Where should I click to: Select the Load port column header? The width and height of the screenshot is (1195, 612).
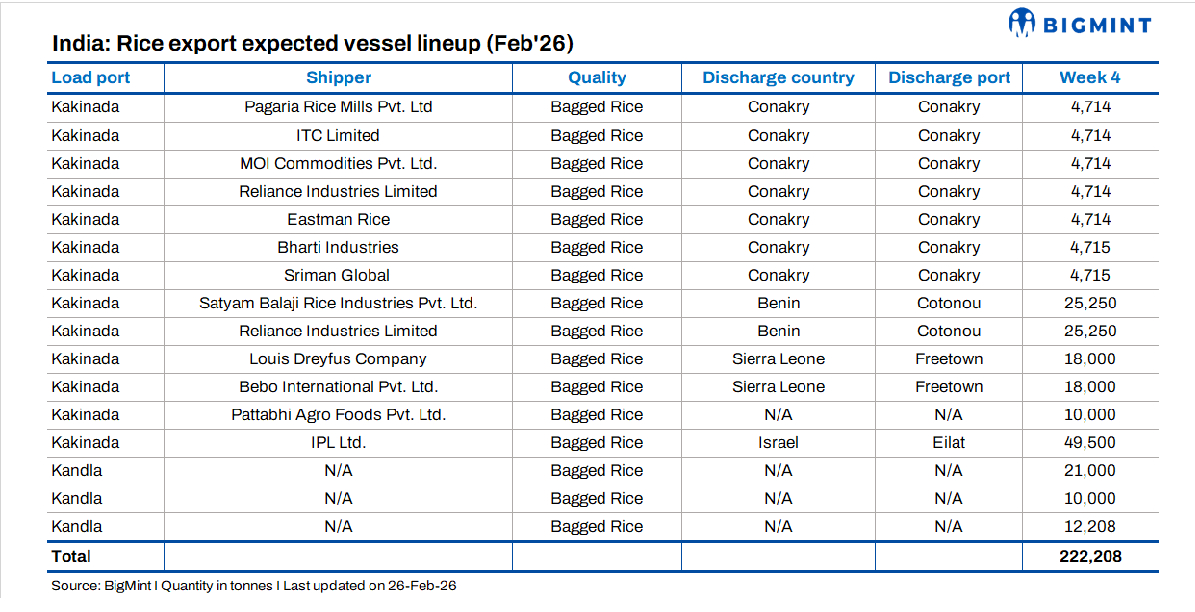(x=91, y=78)
